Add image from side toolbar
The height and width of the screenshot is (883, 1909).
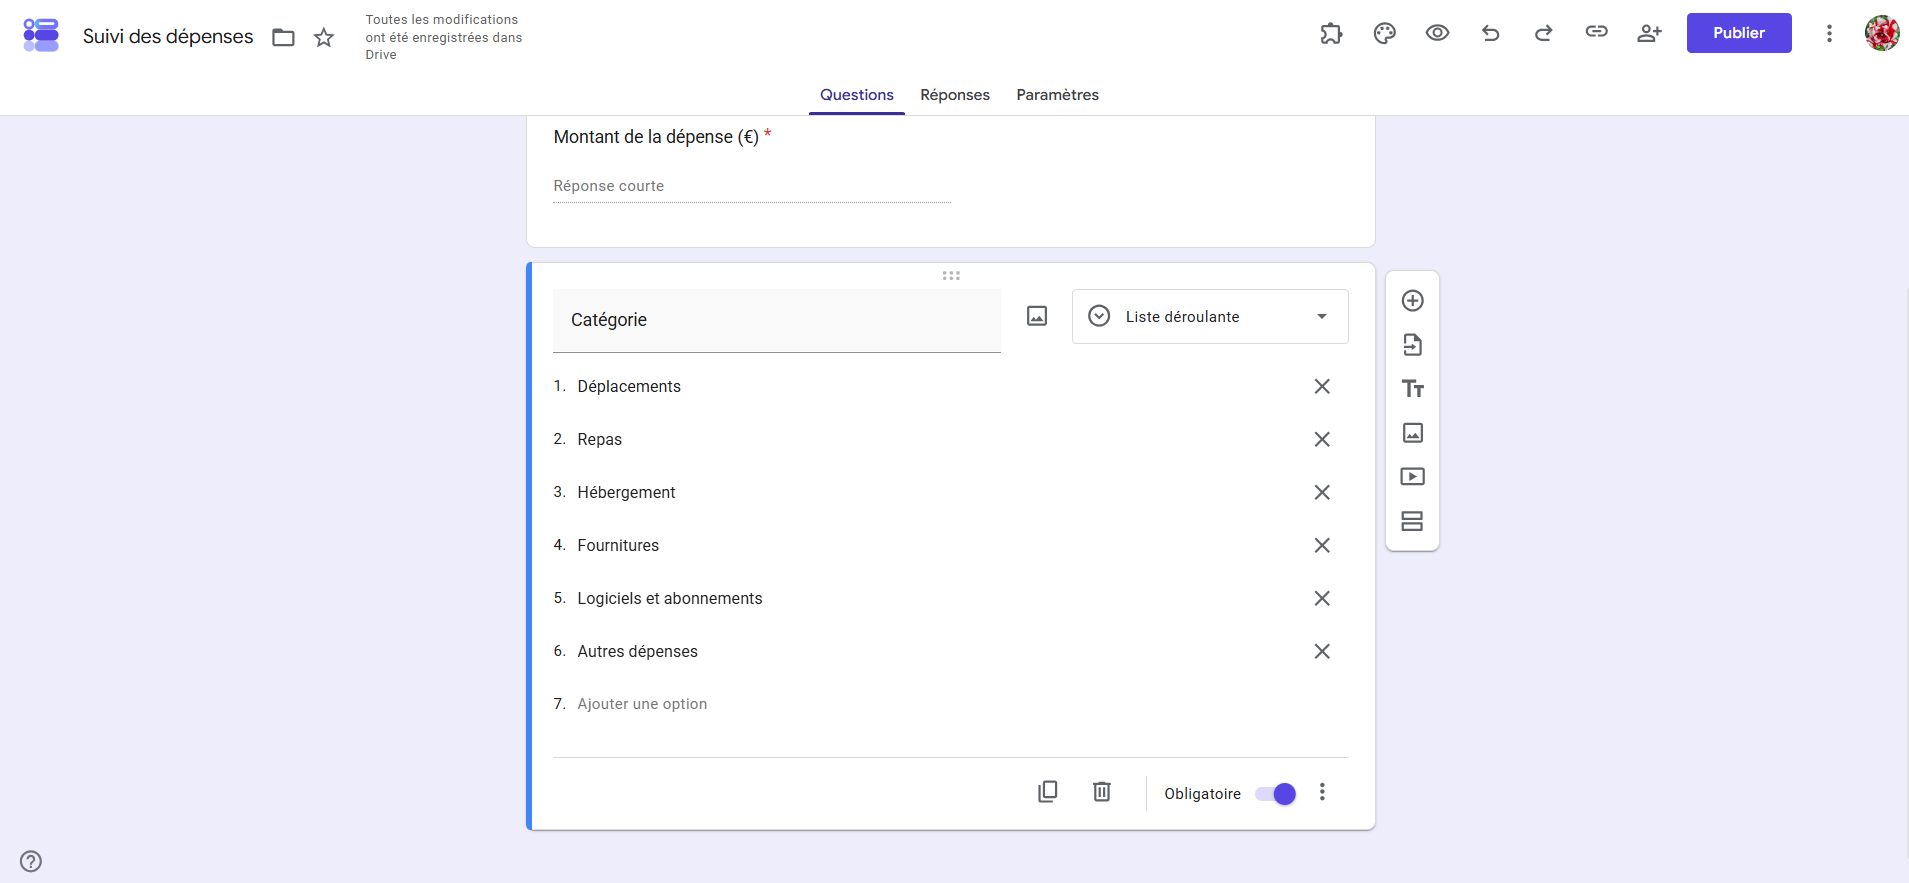tap(1412, 433)
